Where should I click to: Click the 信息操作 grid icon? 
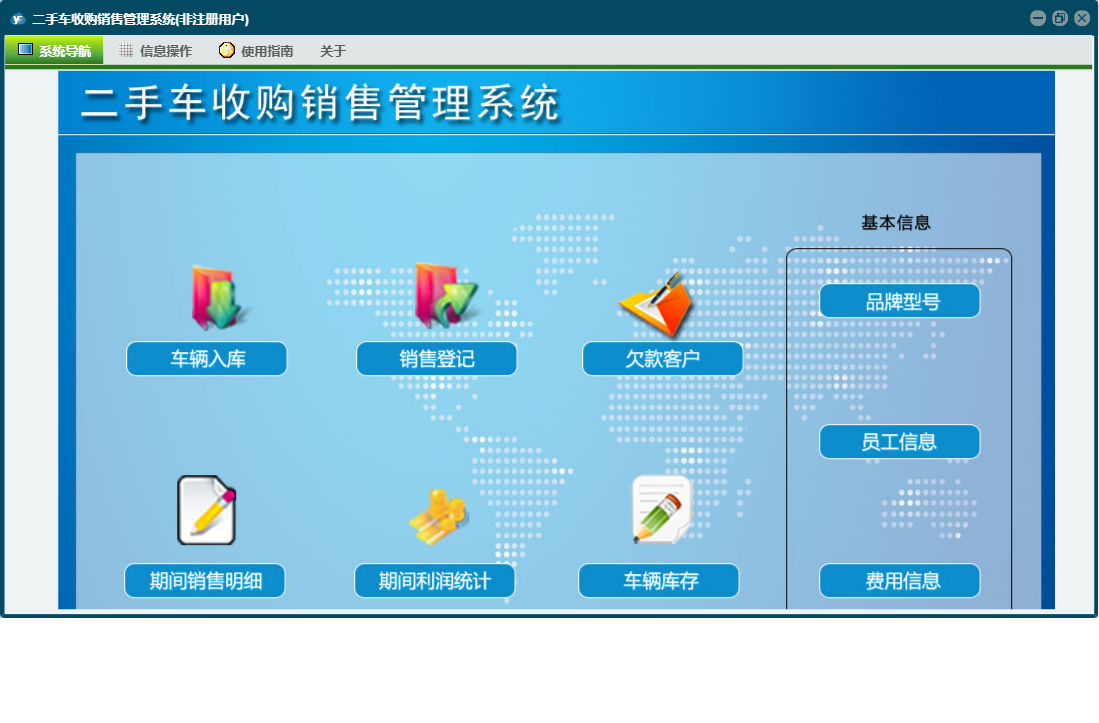point(126,50)
